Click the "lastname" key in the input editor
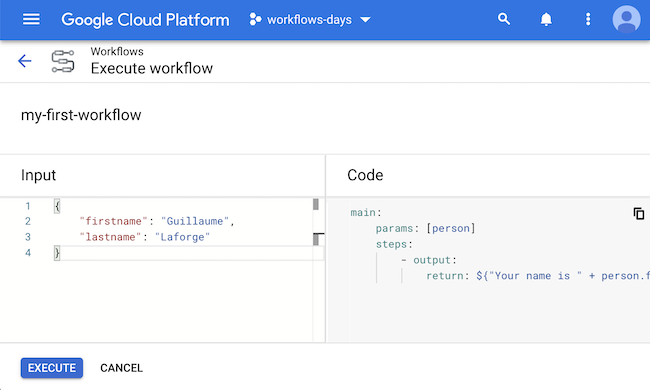650x390 pixels. pyautogui.click(x=110, y=237)
